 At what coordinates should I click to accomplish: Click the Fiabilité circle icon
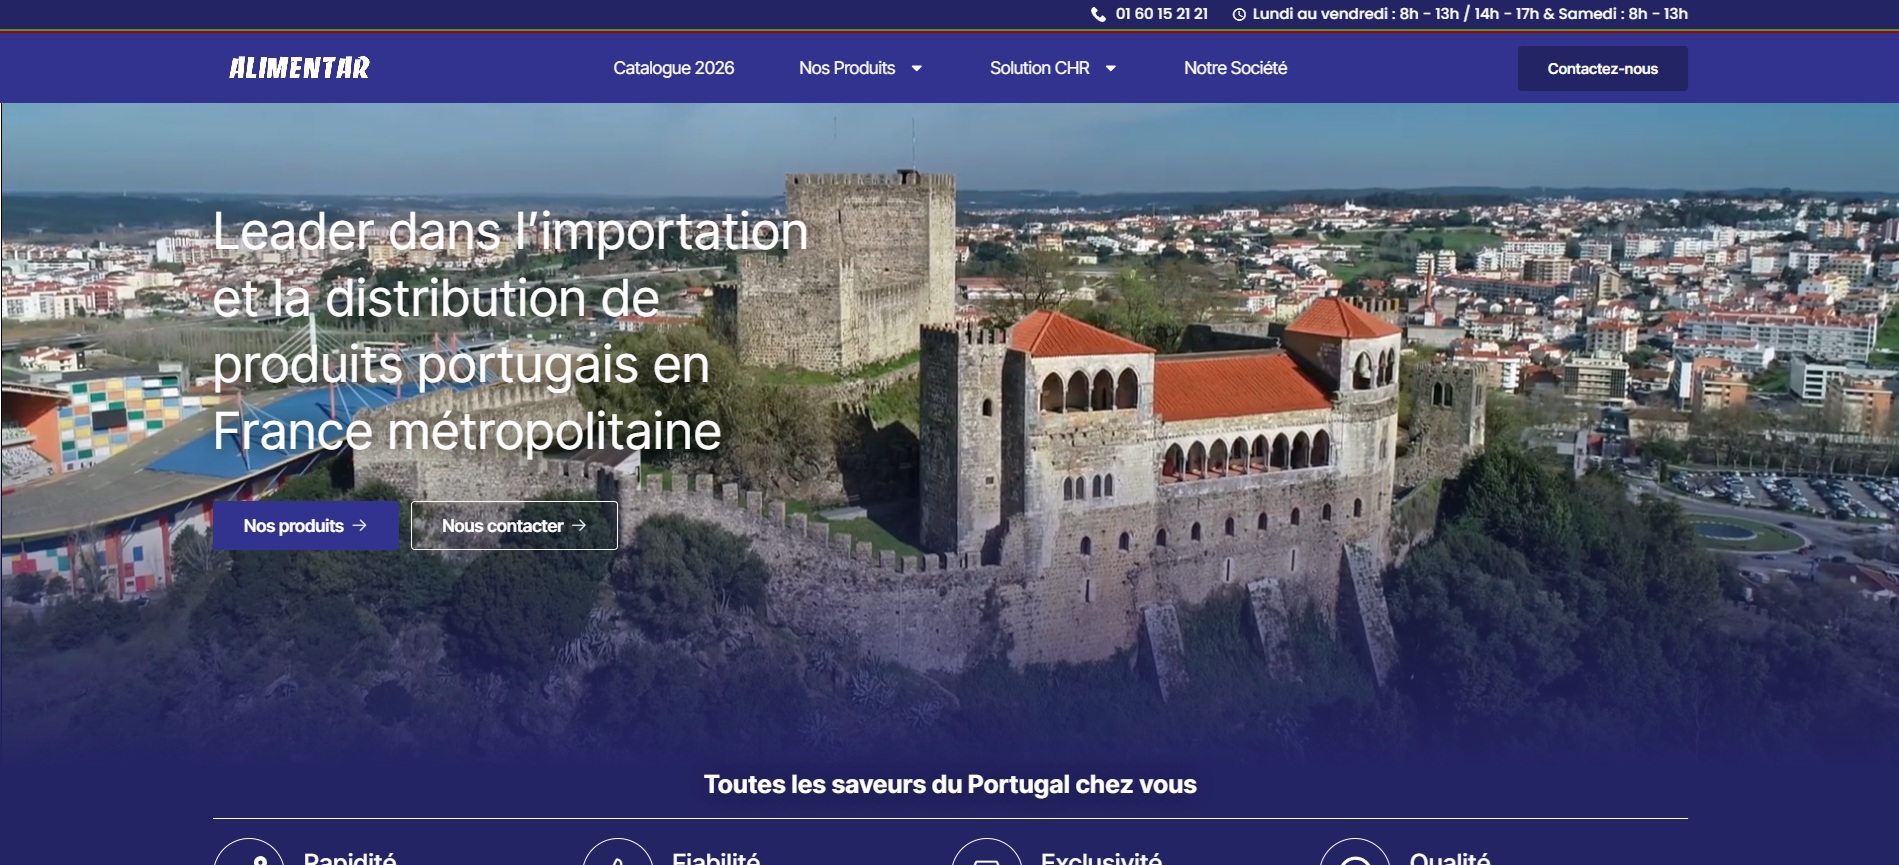[618, 852]
